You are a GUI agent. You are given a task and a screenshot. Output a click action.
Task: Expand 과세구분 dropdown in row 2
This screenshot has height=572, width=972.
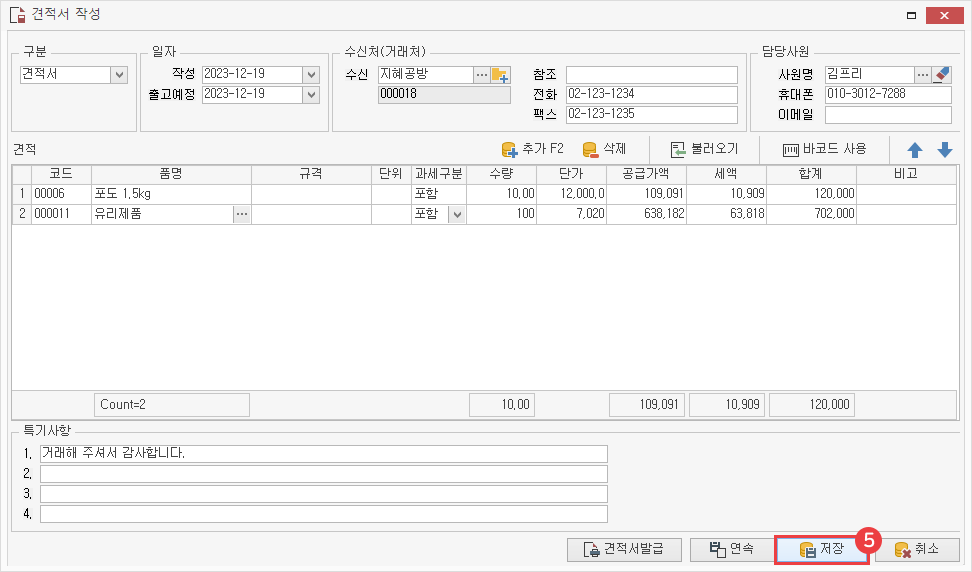pyautogui.click(x=457, y=214)
